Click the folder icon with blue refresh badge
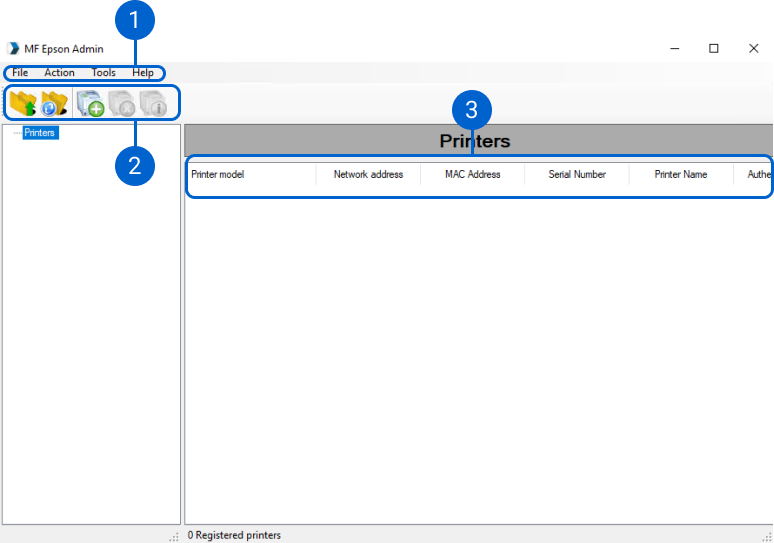The height and width of the screenshot is (543, 774). (x=54, y=102)
